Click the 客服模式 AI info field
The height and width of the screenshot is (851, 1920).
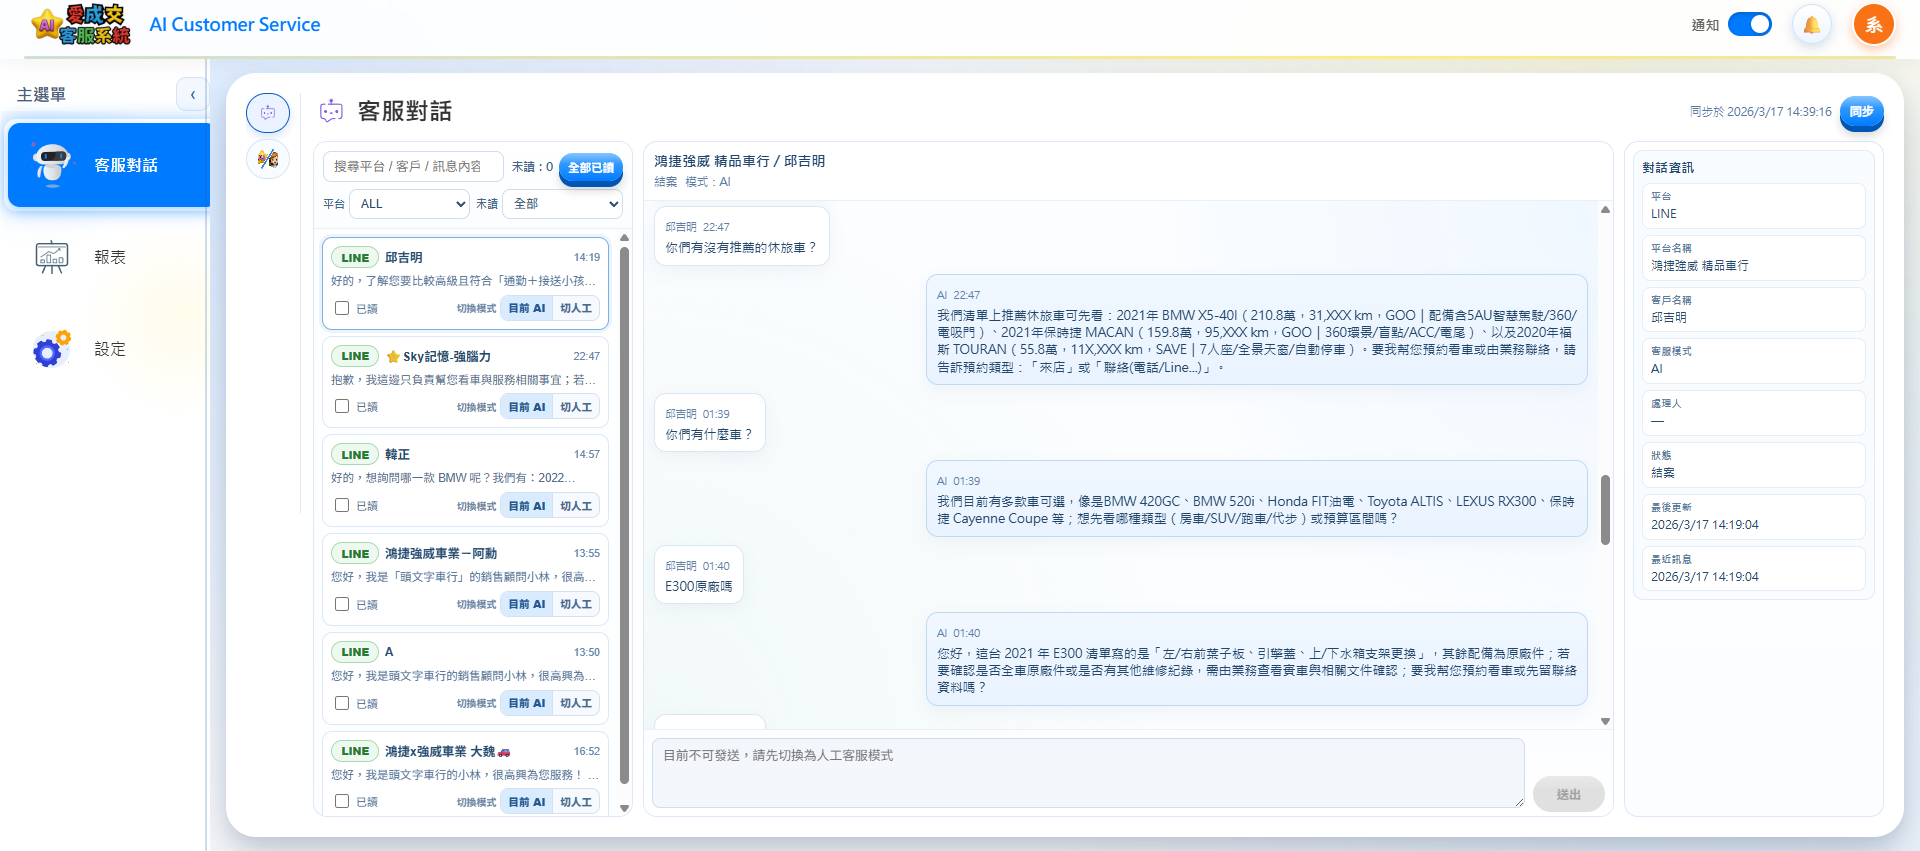coord(1753,361)
